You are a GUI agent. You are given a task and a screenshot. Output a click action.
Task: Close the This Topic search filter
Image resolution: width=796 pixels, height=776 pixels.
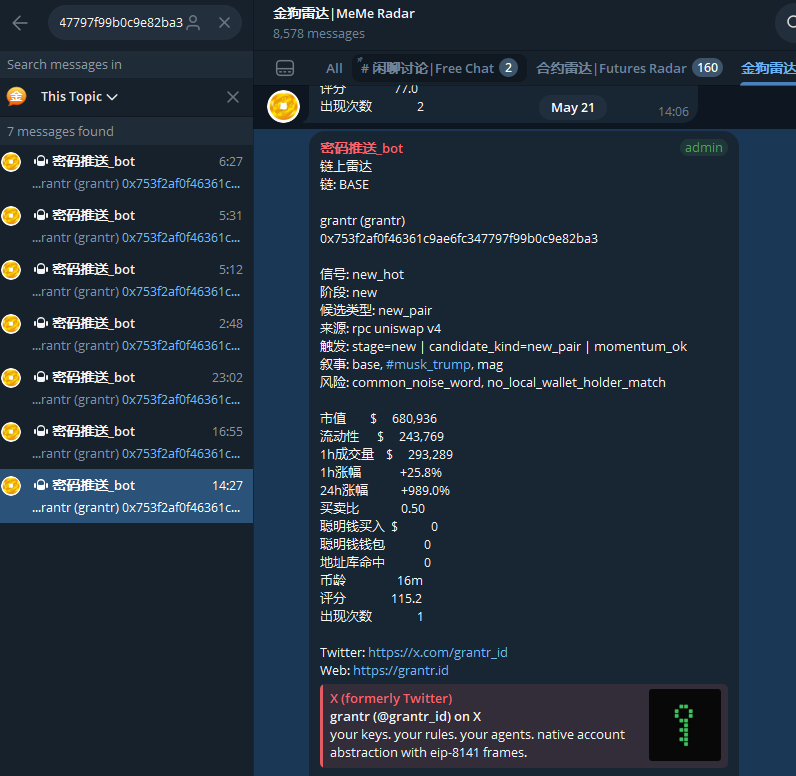coord(233,97)
